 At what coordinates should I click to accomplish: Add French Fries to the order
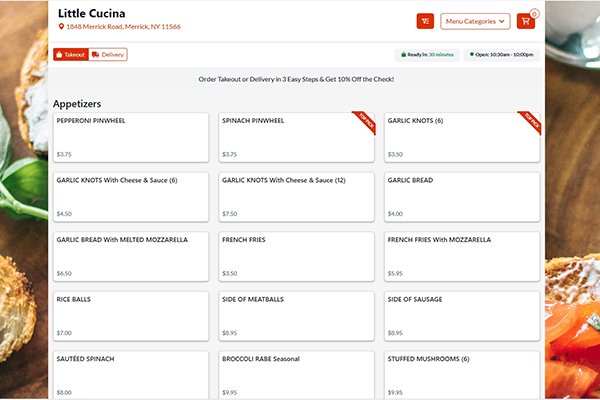pos(297,257)
